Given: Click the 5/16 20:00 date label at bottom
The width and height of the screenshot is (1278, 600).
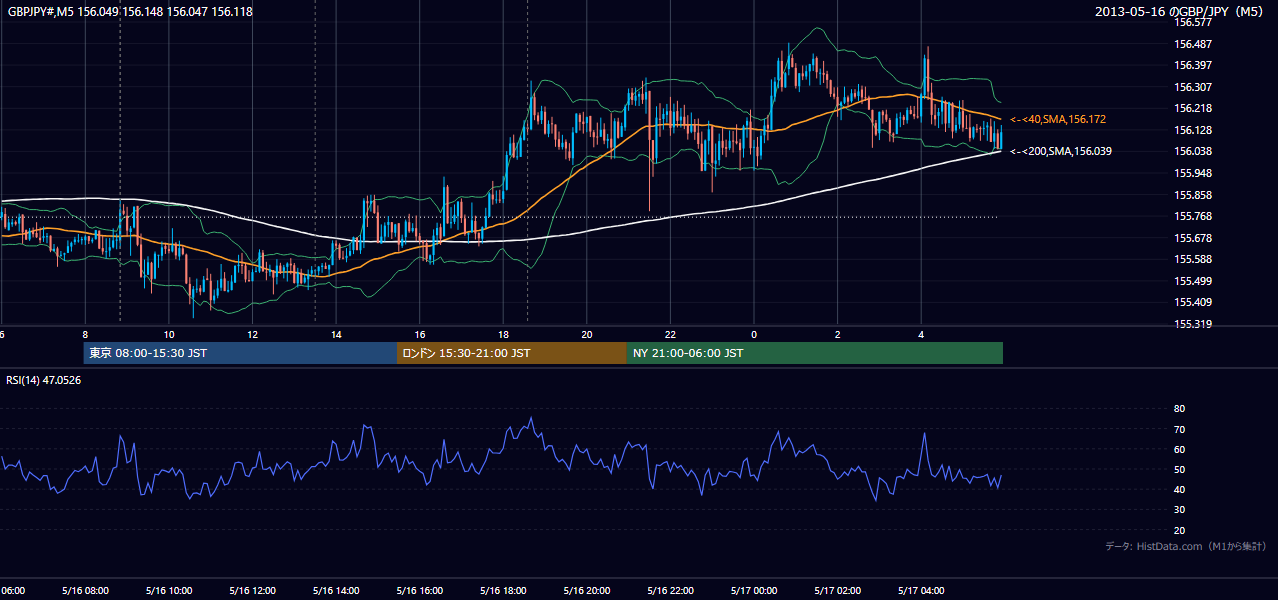Looking at the screenshot, I should pyautogui.click(x=587, y=590).
